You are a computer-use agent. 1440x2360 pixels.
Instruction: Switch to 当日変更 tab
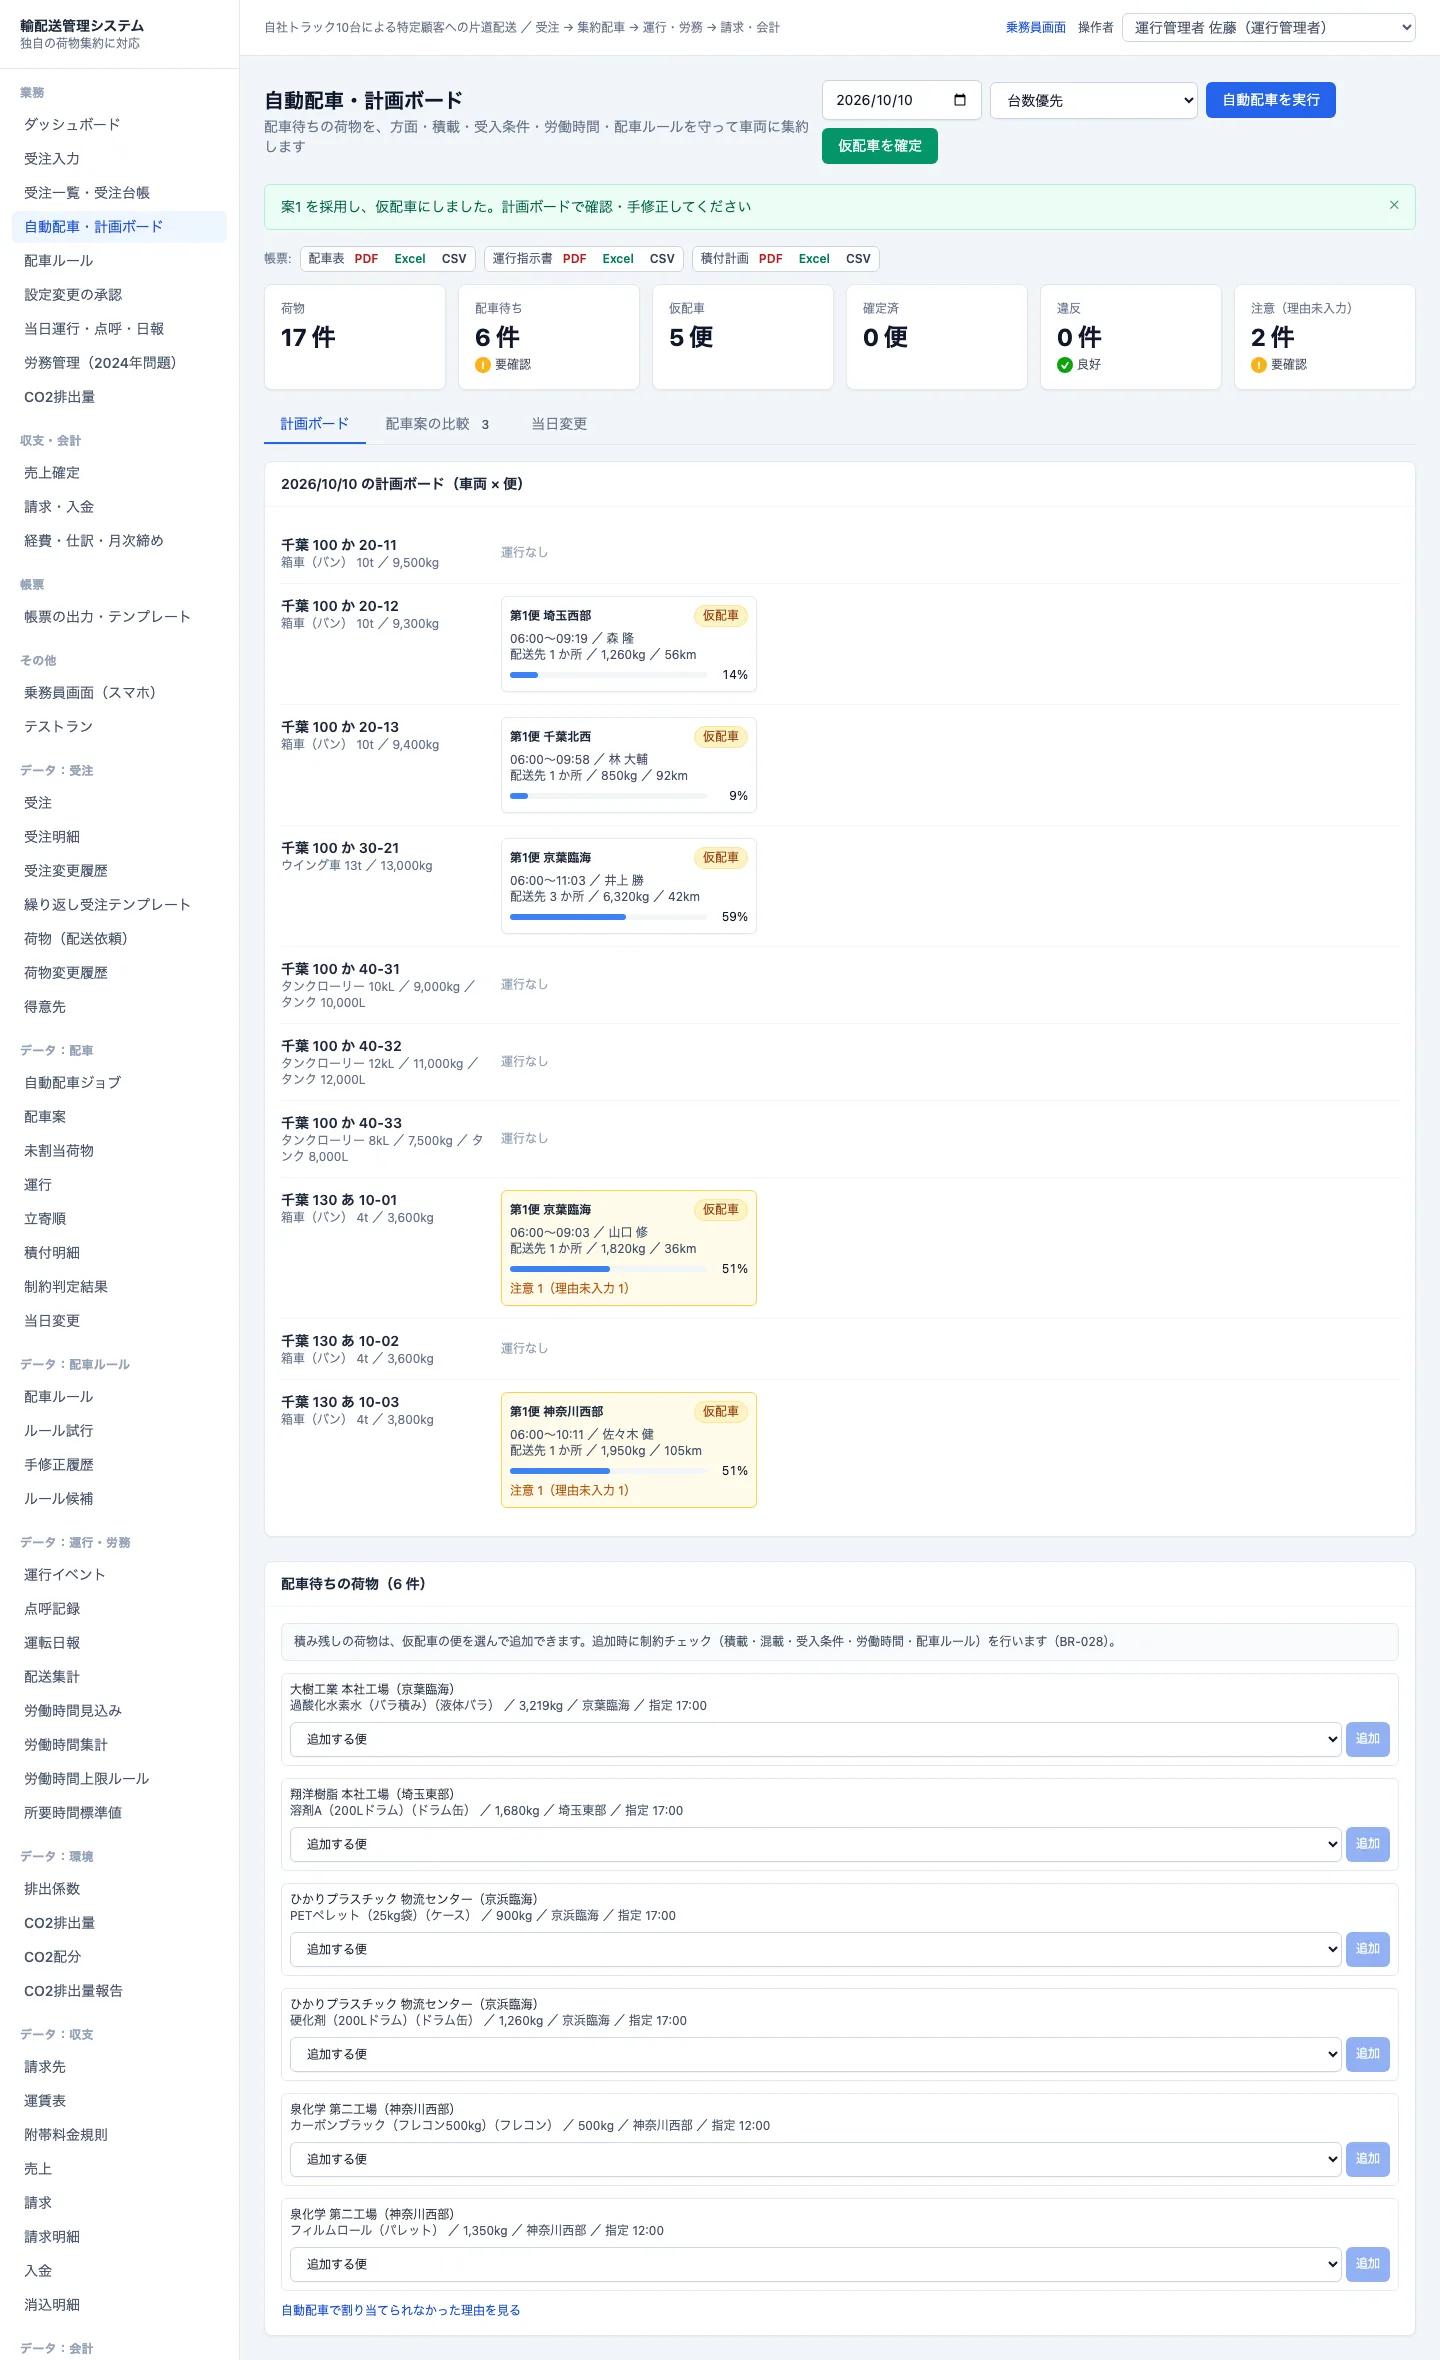[559, 424]
